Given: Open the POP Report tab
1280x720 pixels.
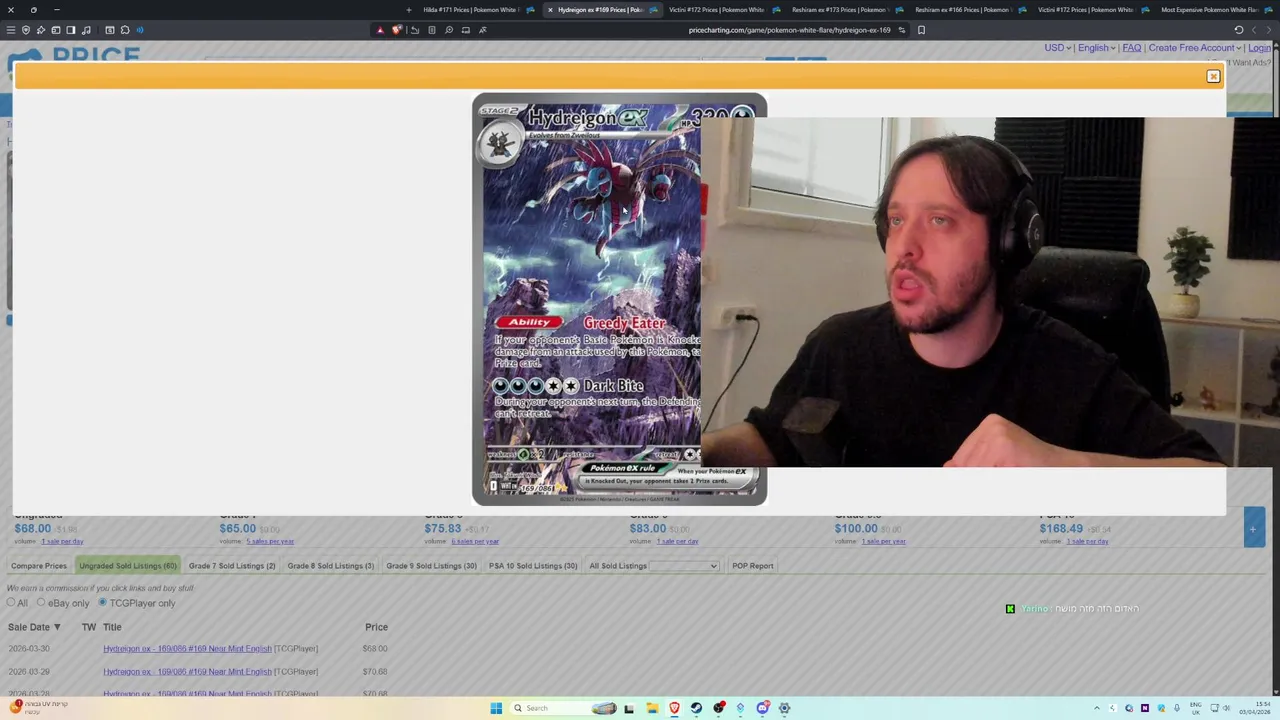Looking at the screenshot, I should [753, 566].
